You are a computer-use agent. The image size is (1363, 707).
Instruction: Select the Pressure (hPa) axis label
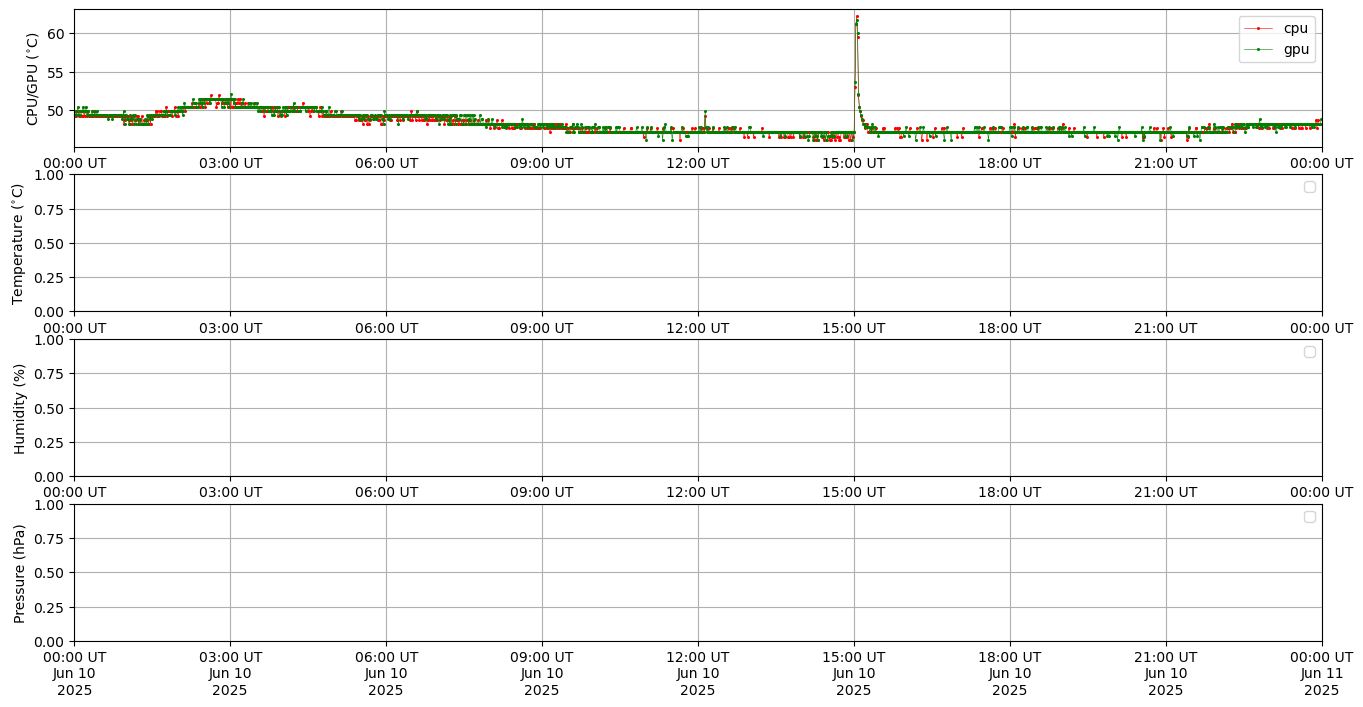(x=18, y=573)
